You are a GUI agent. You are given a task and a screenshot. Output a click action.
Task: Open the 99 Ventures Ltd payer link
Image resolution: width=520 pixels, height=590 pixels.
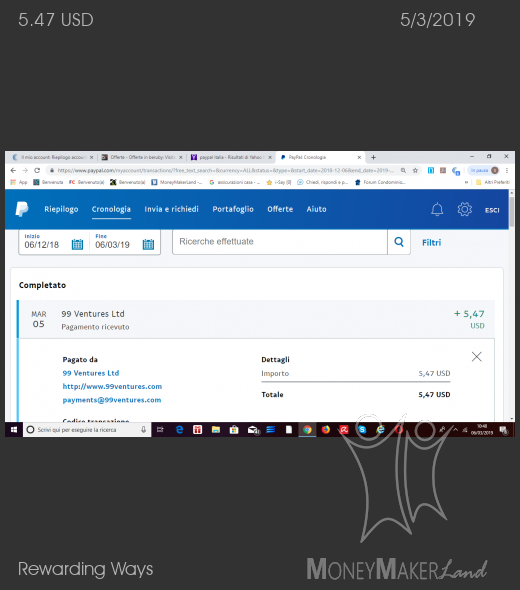[x=91, y=373]
